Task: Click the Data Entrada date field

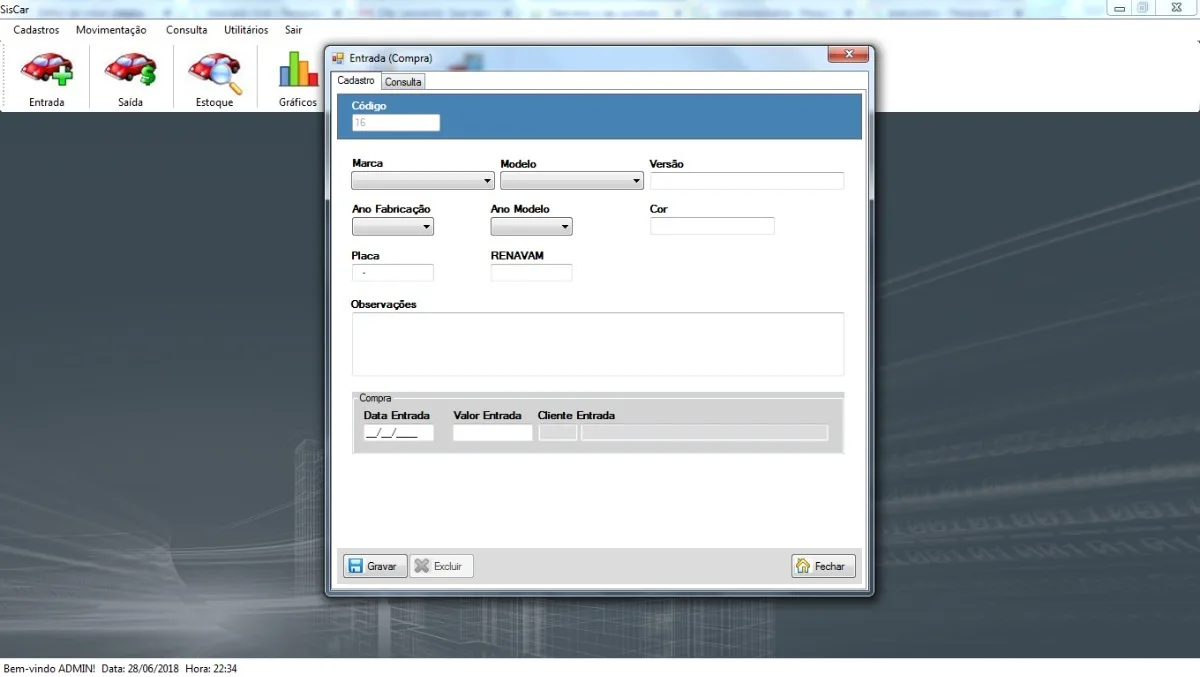Action: point(398,433)
